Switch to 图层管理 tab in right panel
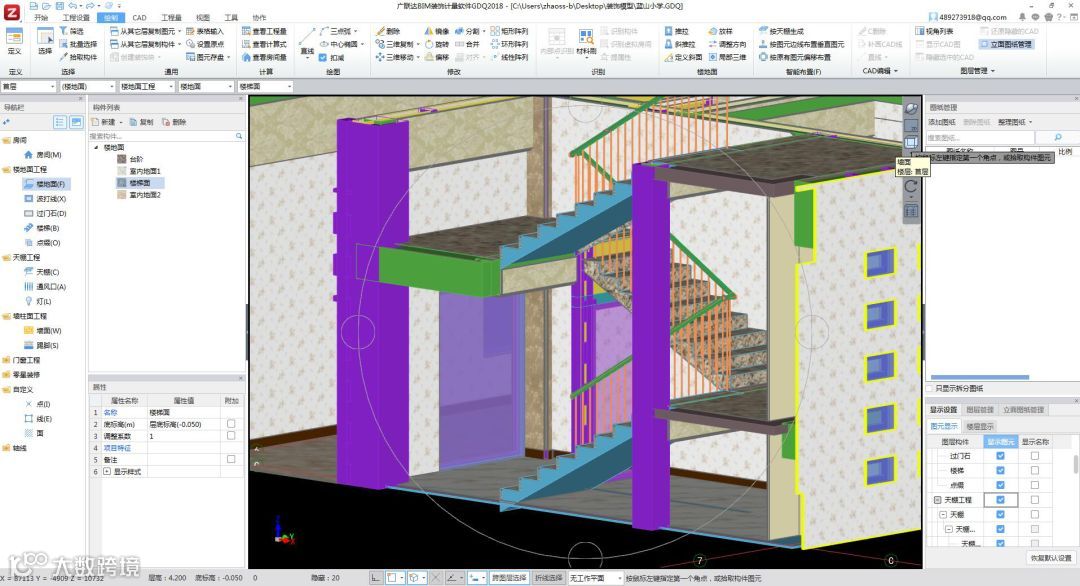Screen dimensions: 1080x586 coord(979,410)
